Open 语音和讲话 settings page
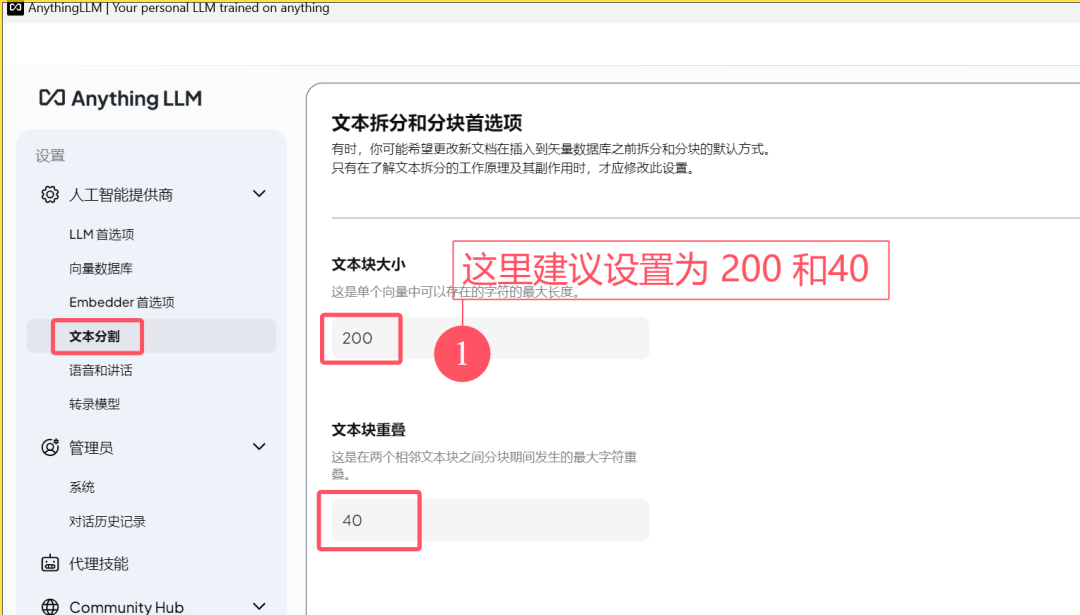Screen dimensions: 1080x615 click(101, 370)
